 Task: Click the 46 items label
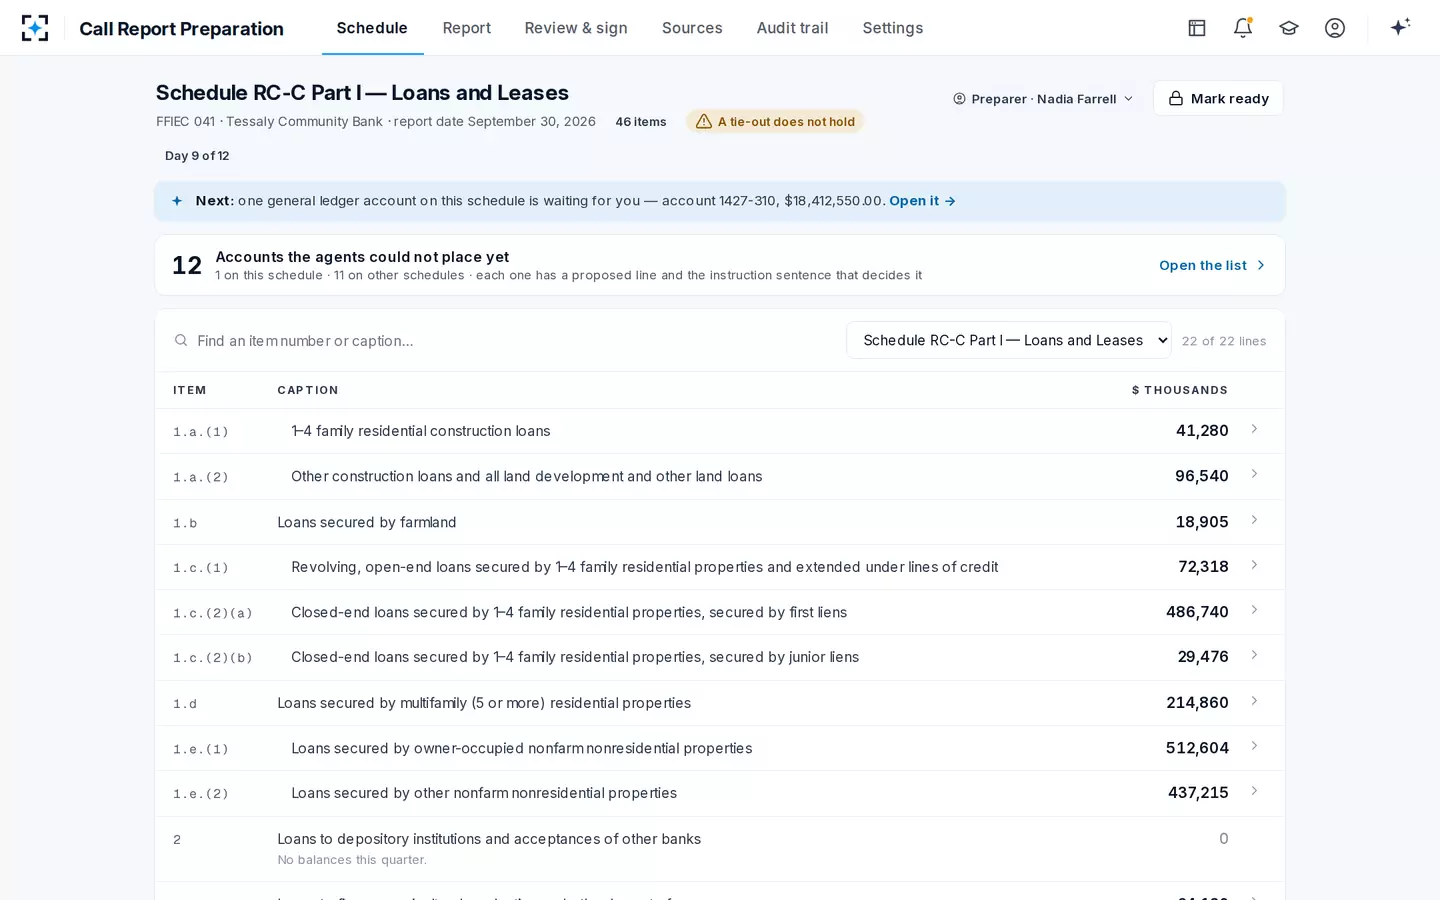[641, 122]
